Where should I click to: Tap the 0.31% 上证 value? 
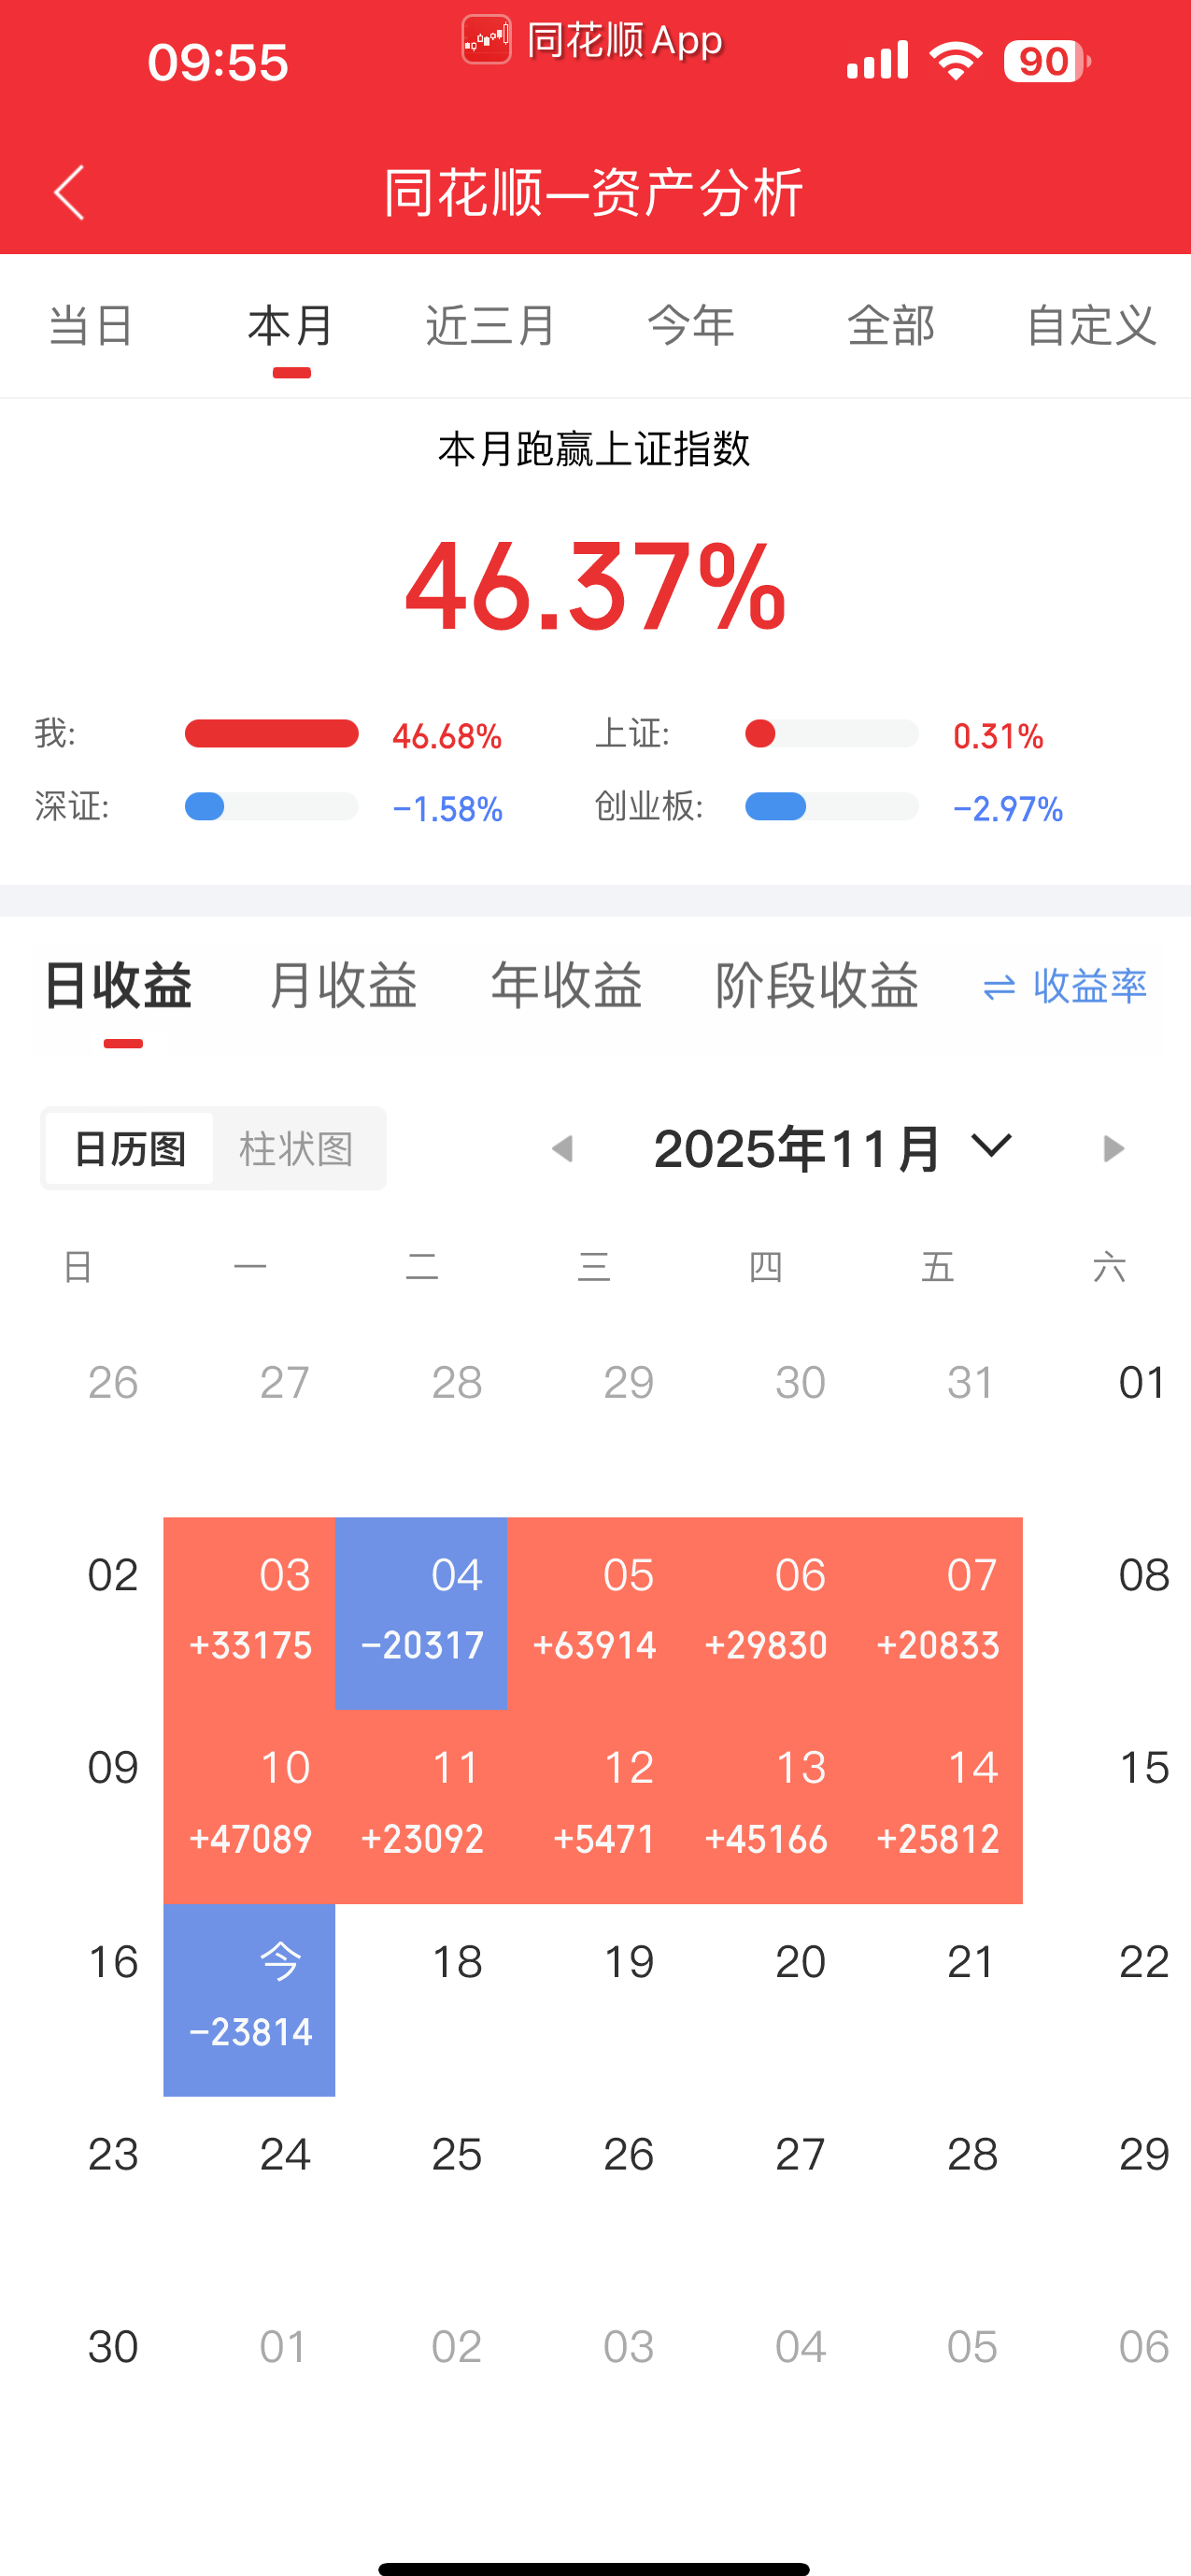998,736
